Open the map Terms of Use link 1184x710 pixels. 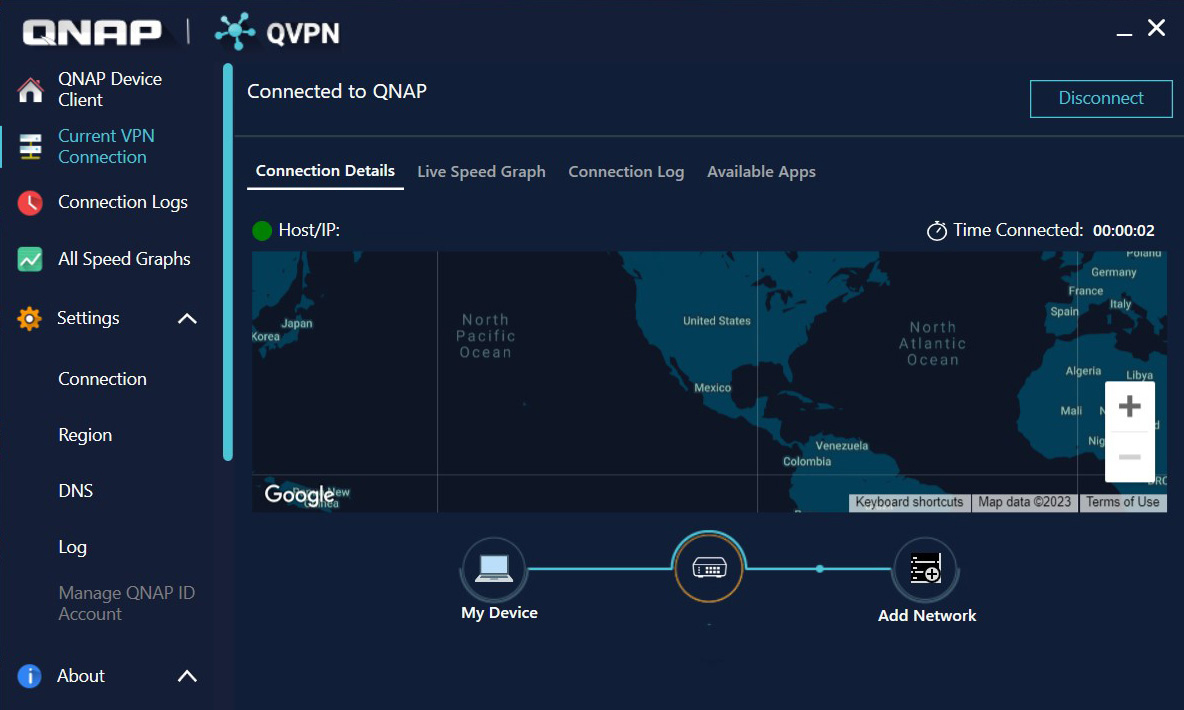click(1122, 502)
